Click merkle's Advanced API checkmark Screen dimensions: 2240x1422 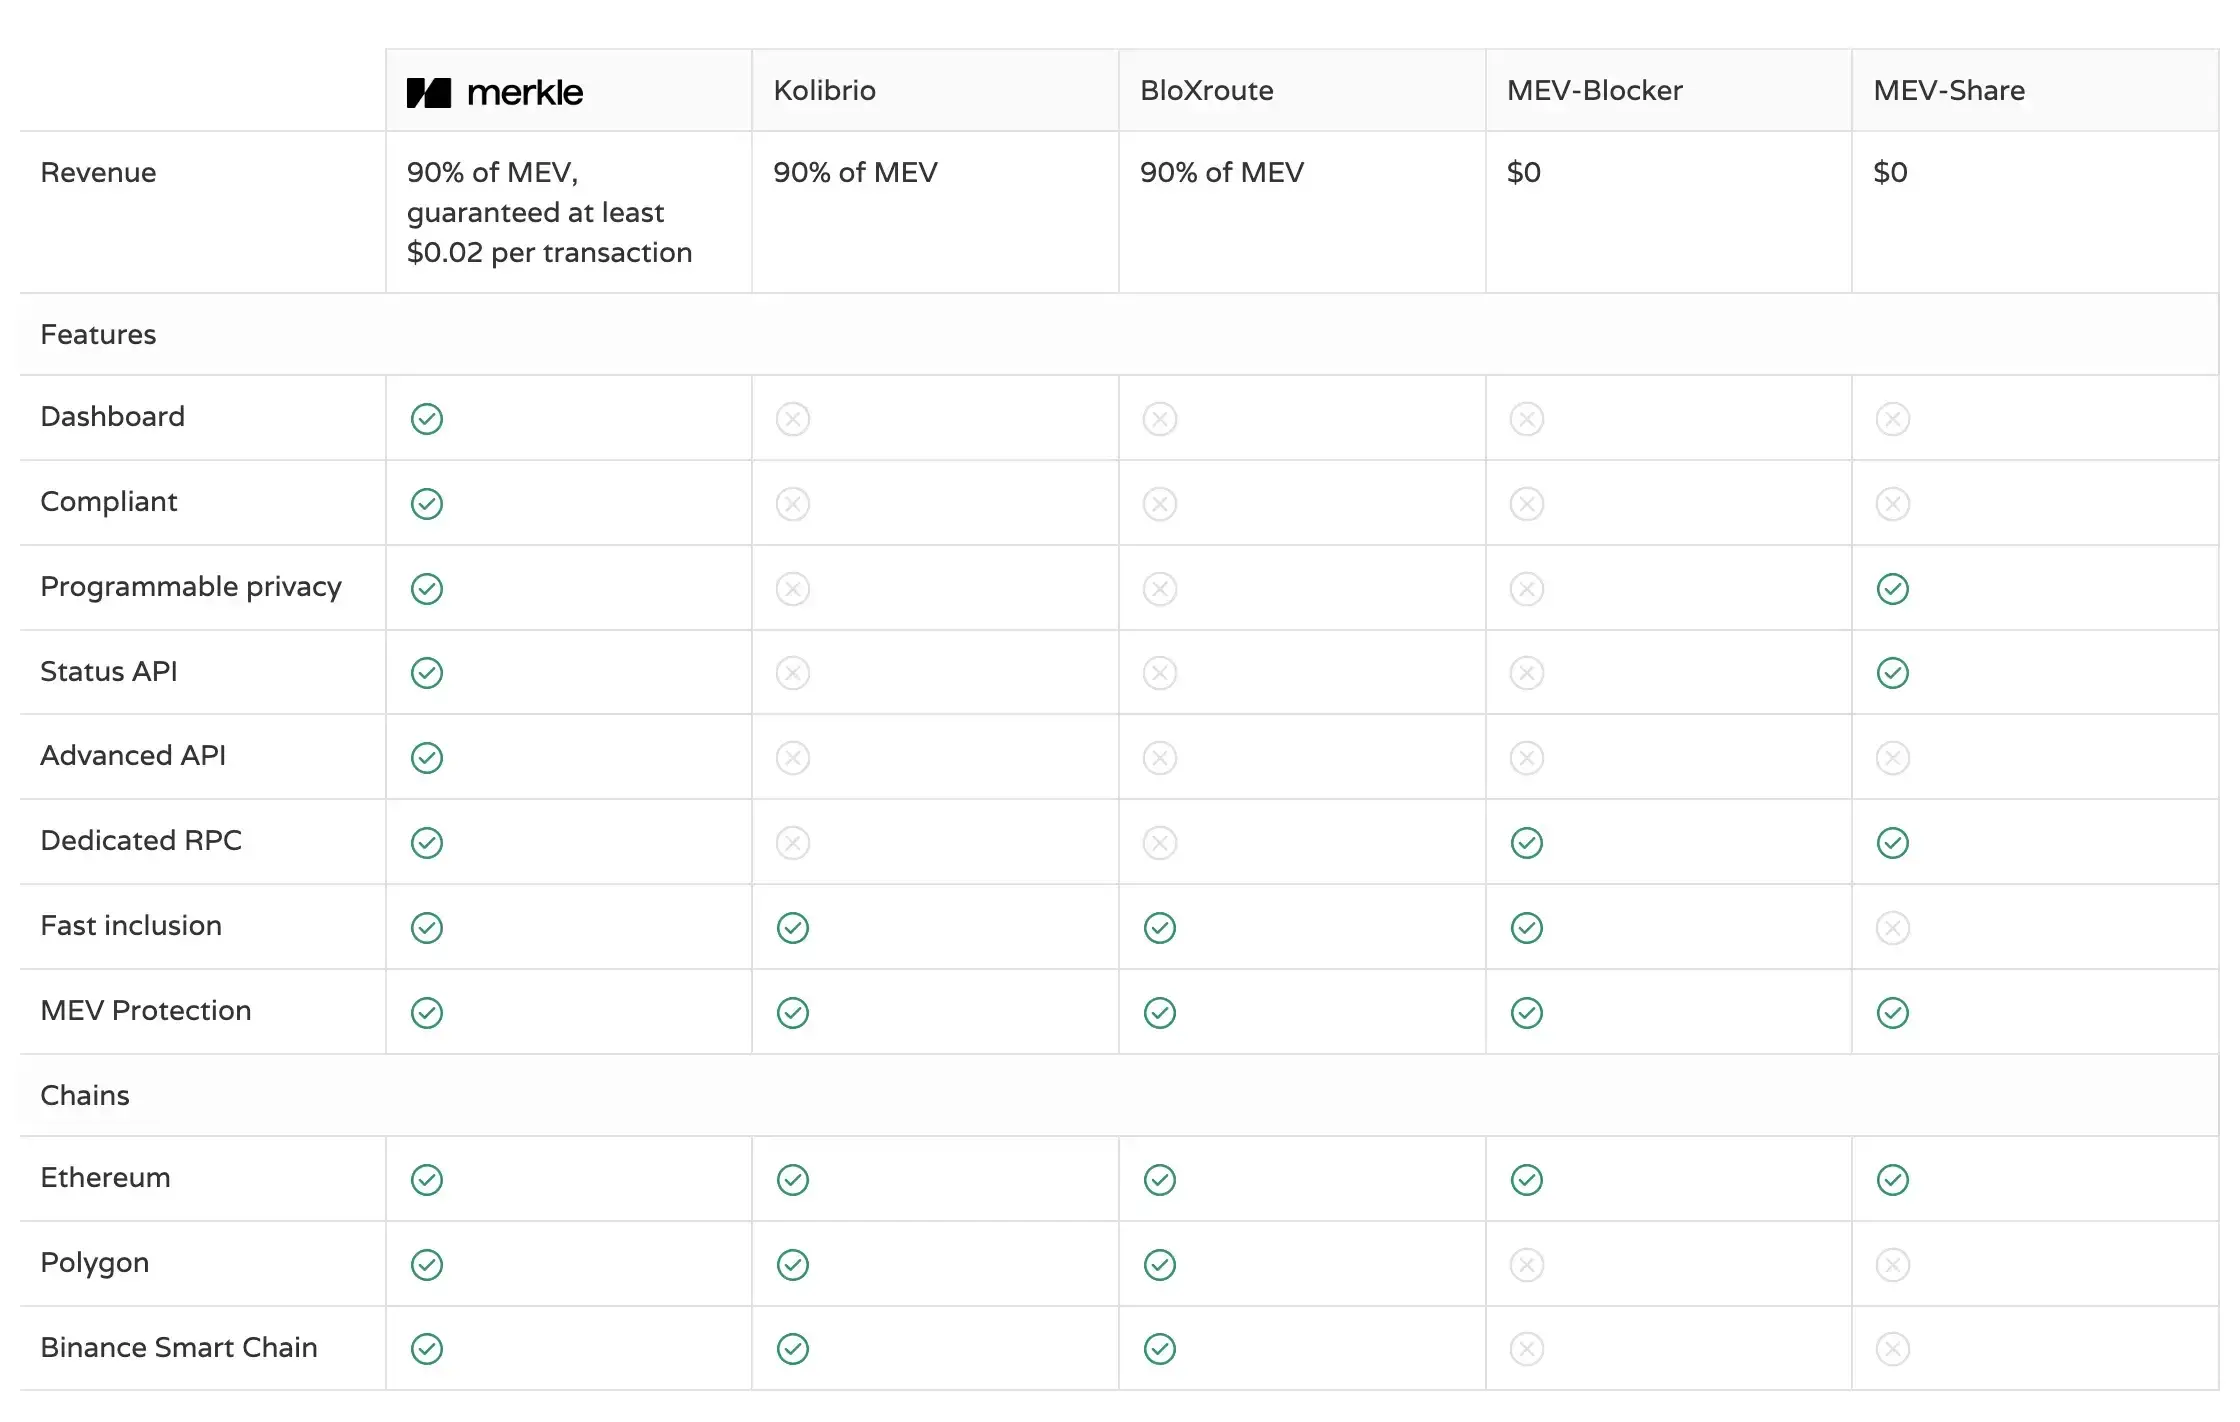(427, 758)
